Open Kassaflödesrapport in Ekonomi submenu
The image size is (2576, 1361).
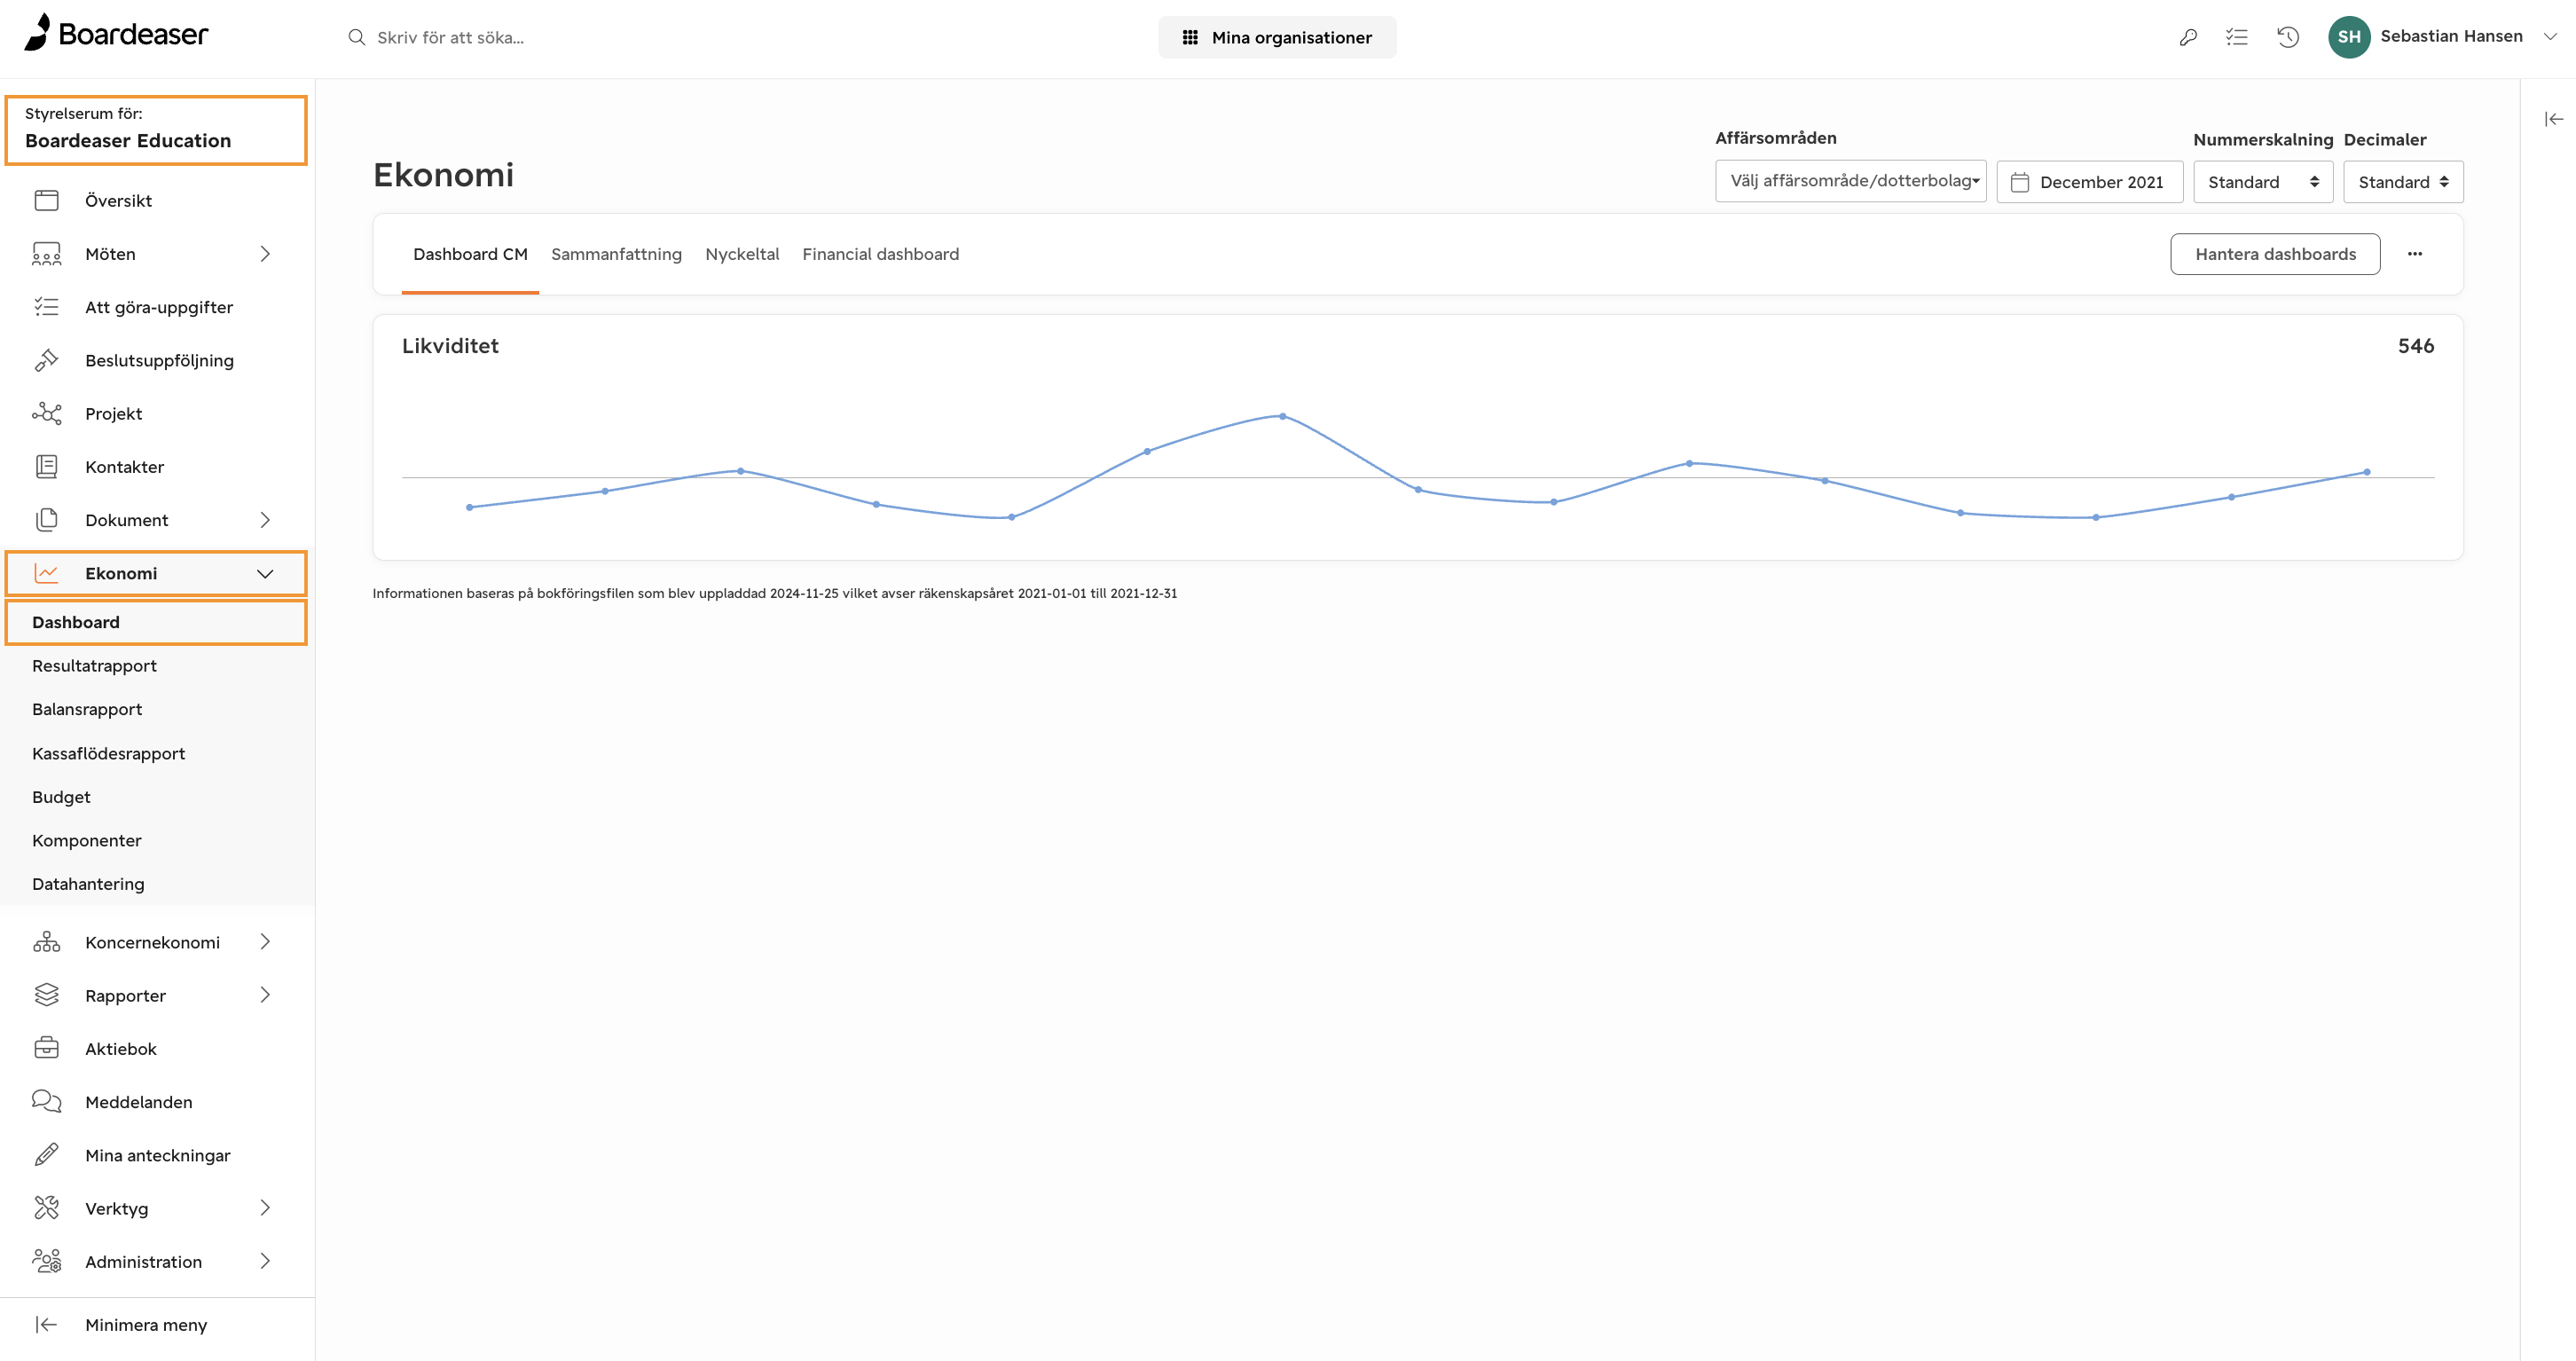point(108,753)
